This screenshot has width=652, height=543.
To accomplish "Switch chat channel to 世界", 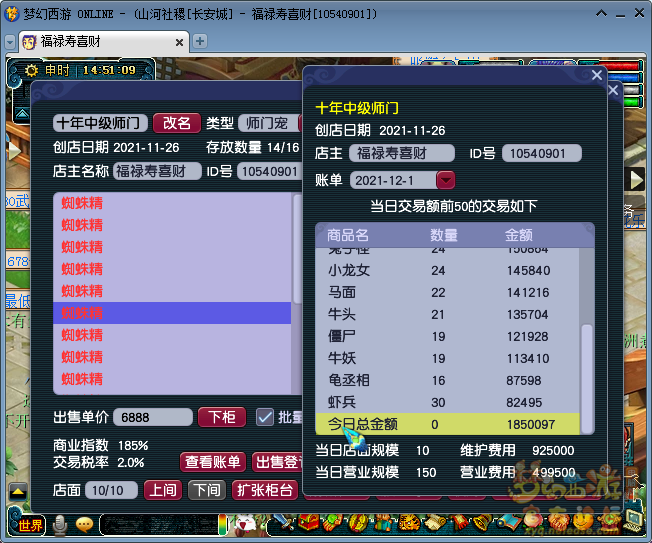I will pyautogui.click(x=29, y=526).
